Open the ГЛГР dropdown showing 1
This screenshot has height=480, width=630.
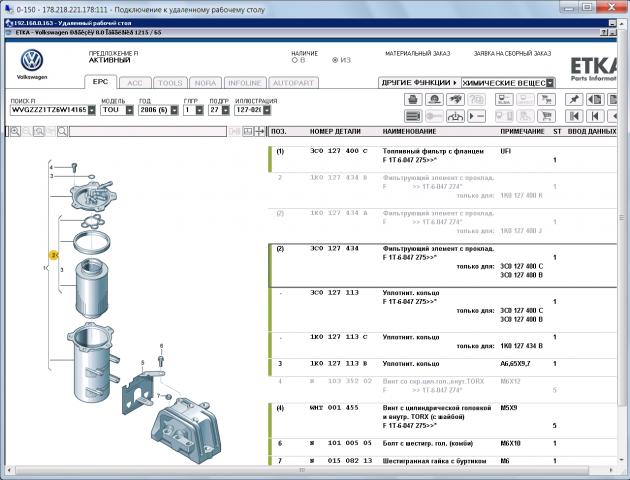tap(199, 110)
